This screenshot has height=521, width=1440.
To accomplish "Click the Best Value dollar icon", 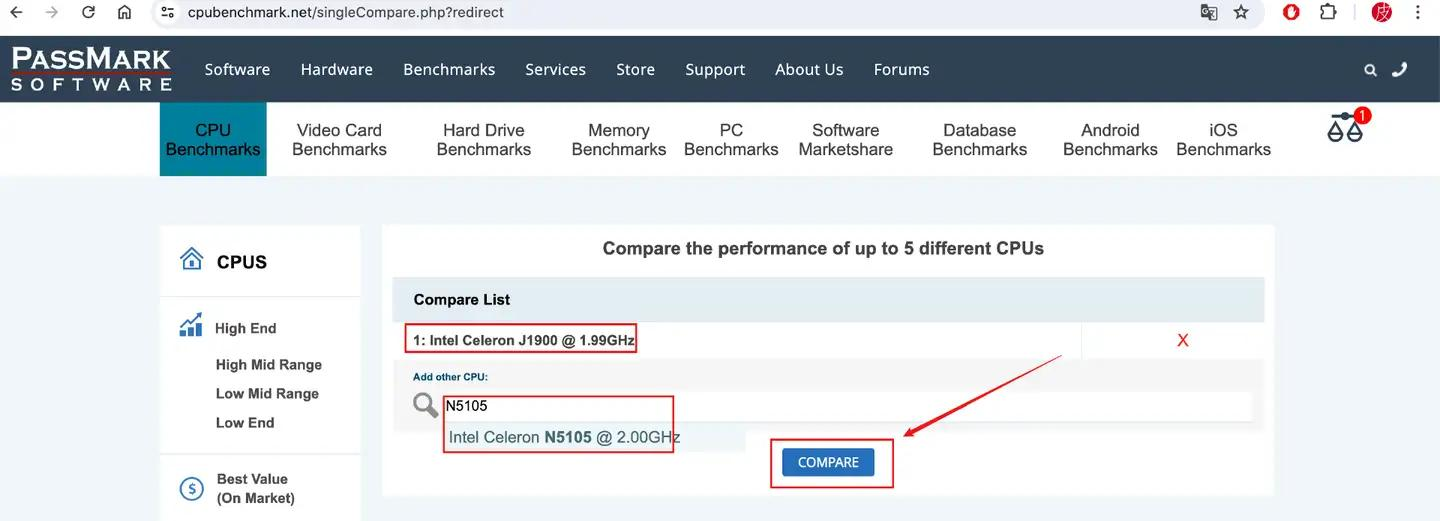I will tap(191, 488).
